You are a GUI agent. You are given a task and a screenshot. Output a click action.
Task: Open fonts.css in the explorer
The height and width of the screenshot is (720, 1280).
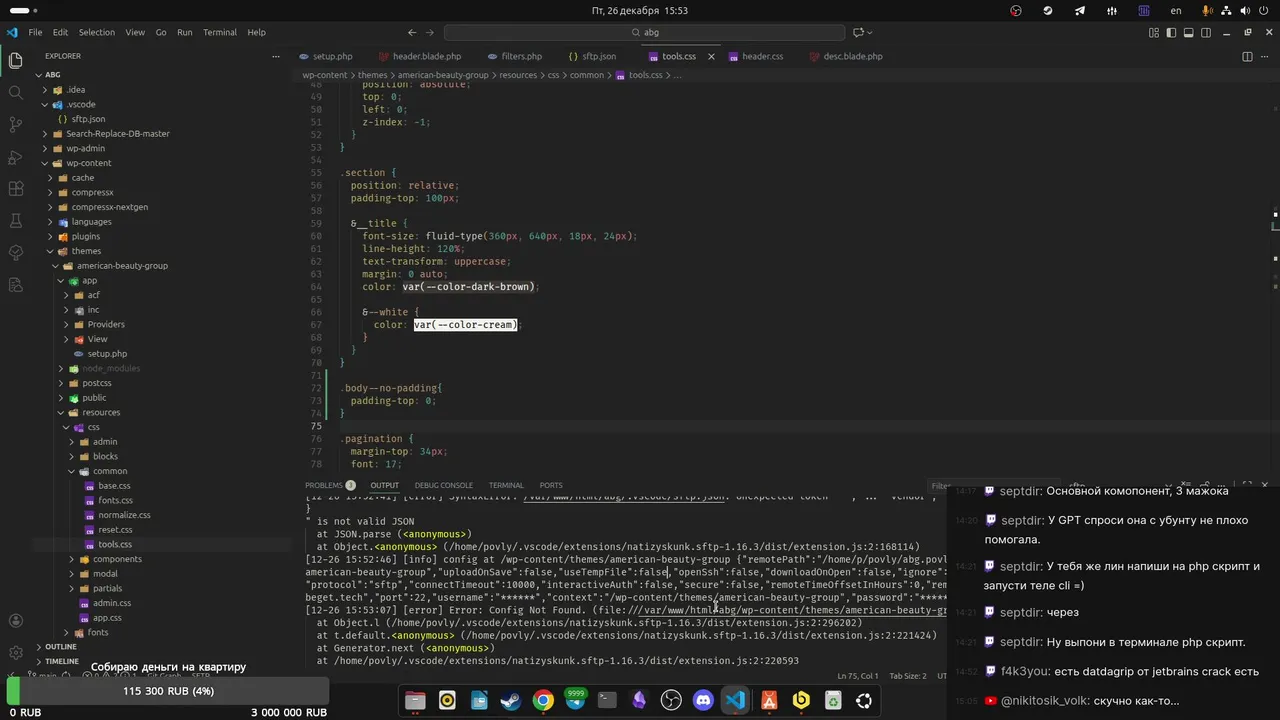[115, 500]
